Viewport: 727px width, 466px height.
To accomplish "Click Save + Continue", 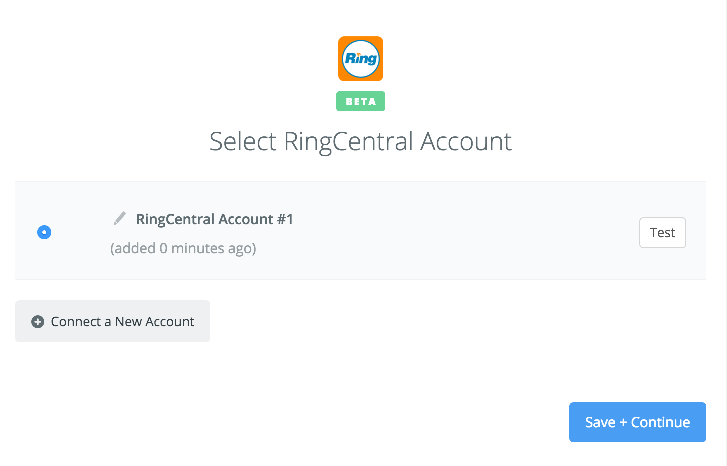I will [637, 422].
